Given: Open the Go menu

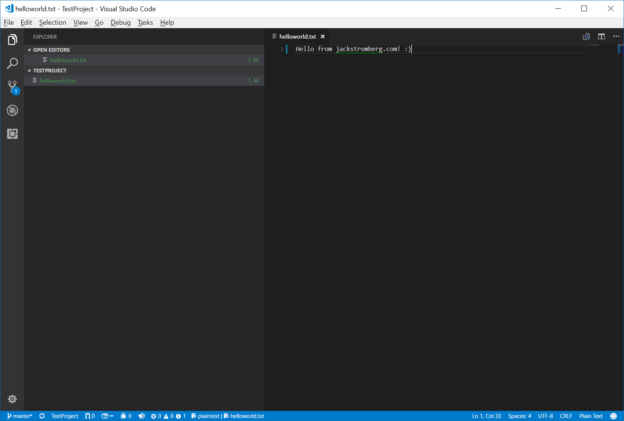Looking at the screenshot, I should coord(99,23).
